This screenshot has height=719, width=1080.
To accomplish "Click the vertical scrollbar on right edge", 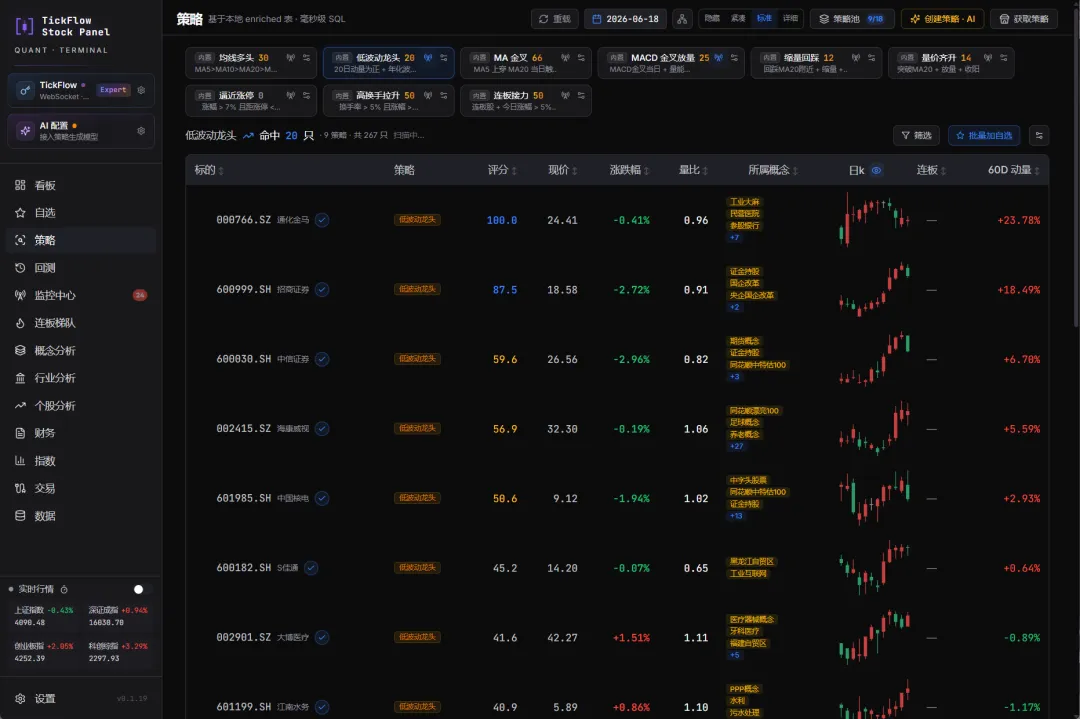I will [1076, 165].
